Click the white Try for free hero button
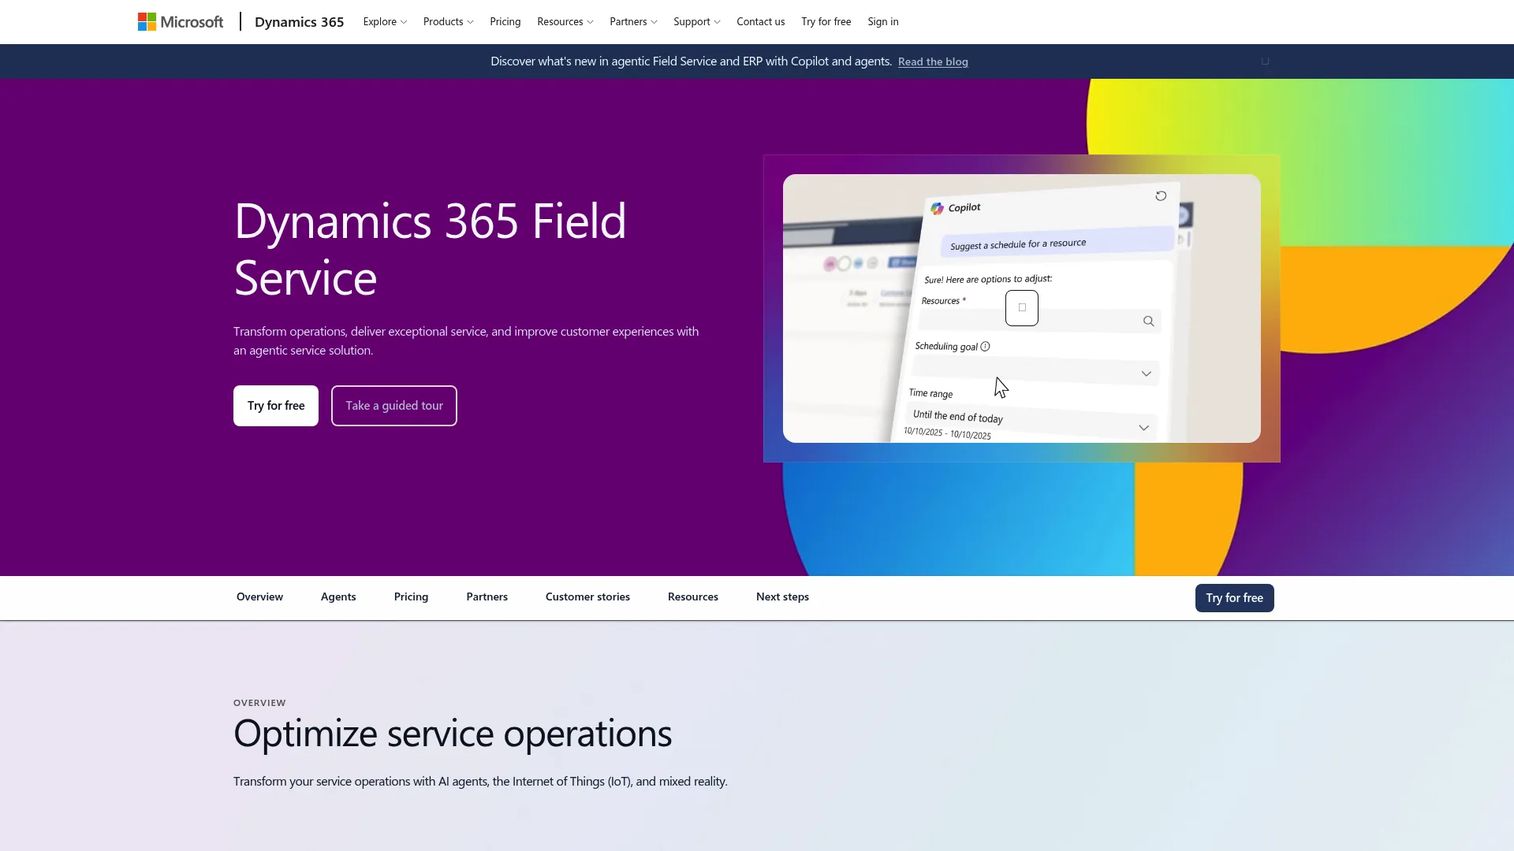 (x=276, y=406)
